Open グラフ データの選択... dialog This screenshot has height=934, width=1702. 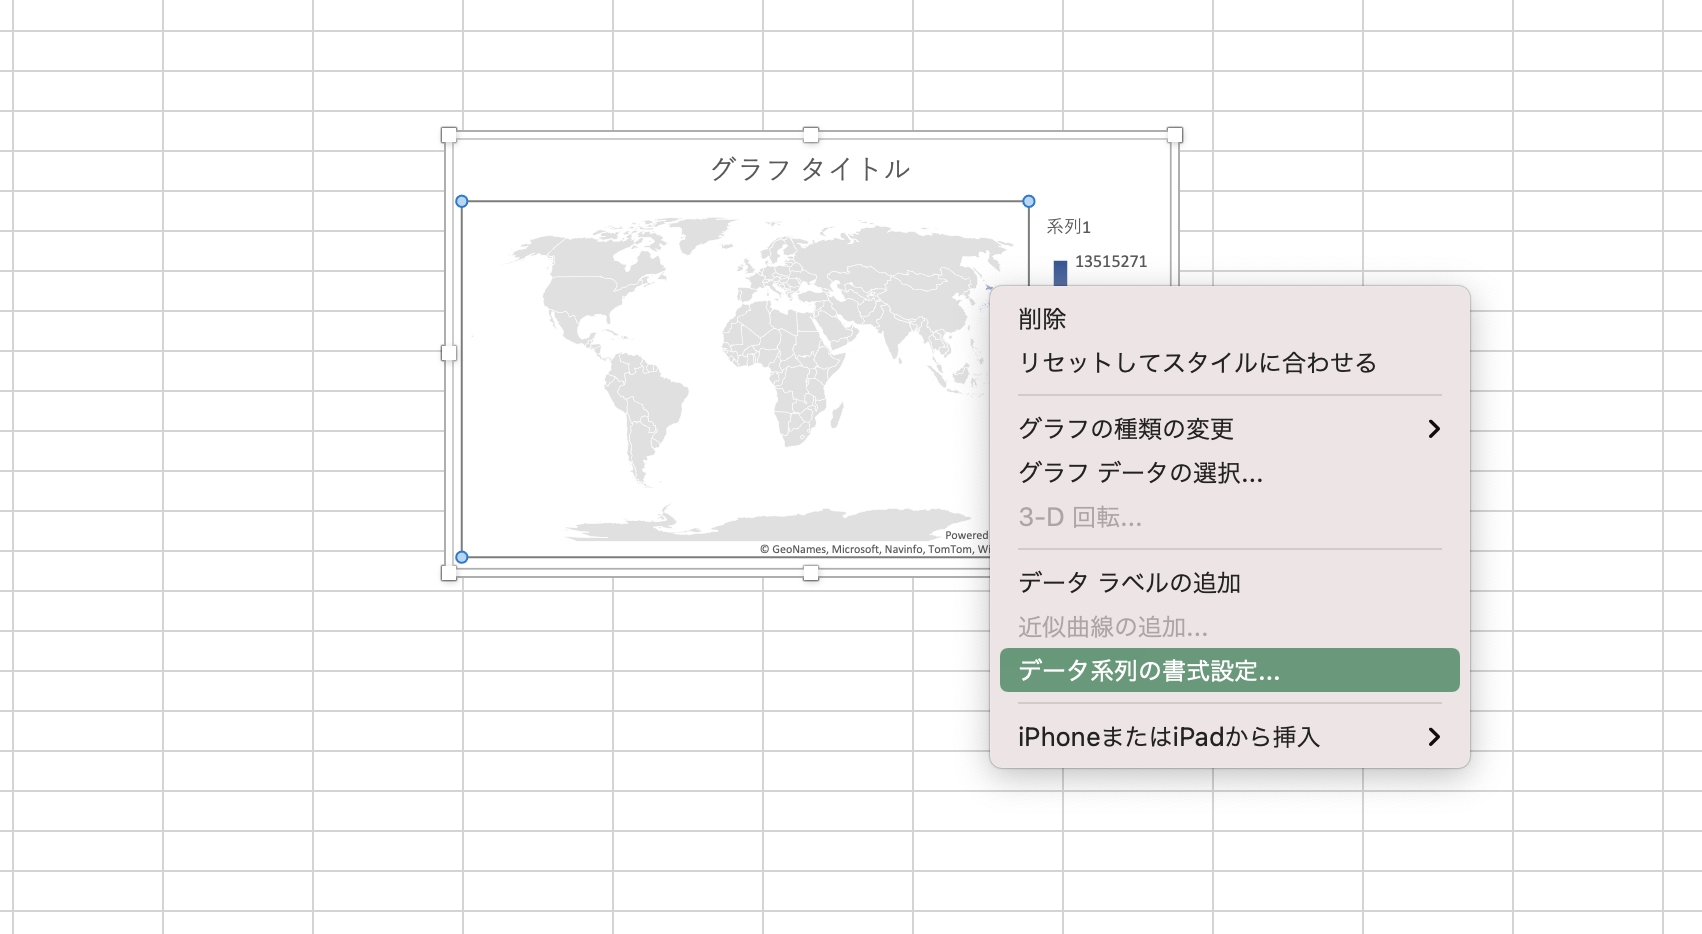[1140, 473]
